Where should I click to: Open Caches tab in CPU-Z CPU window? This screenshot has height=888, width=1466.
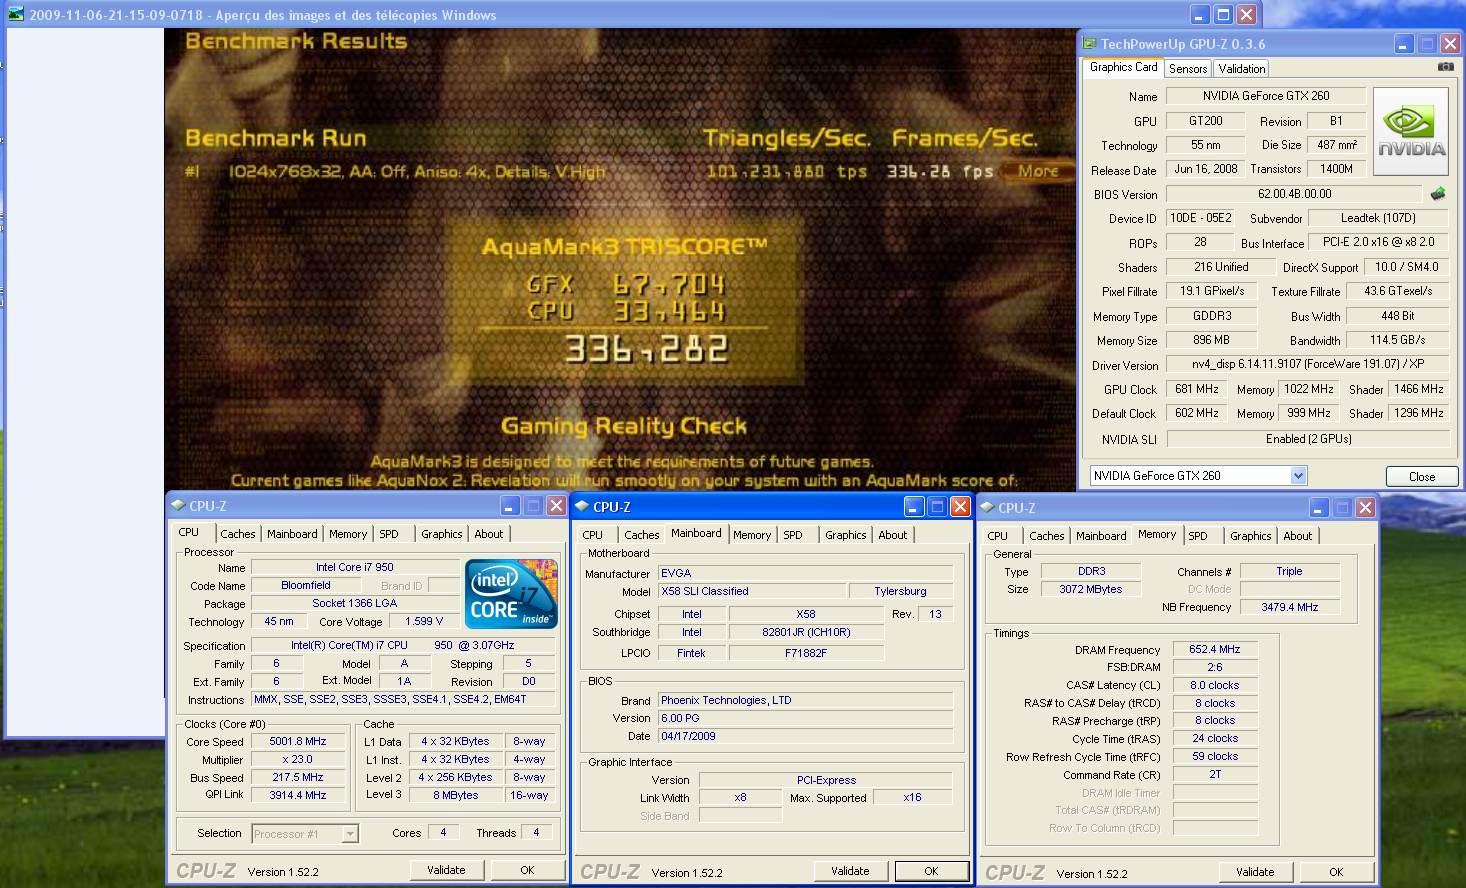[x=238, y=534]
